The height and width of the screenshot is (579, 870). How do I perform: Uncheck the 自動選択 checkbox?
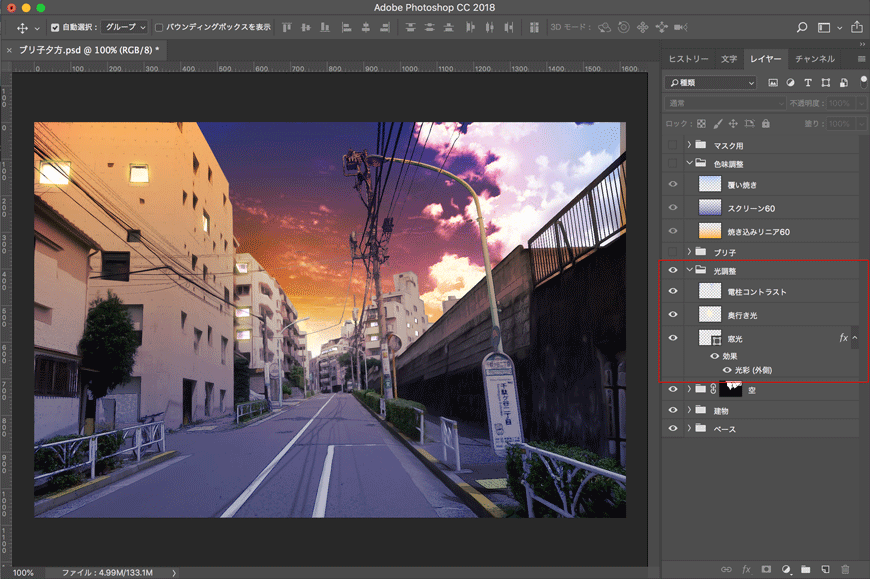point(55,27)
